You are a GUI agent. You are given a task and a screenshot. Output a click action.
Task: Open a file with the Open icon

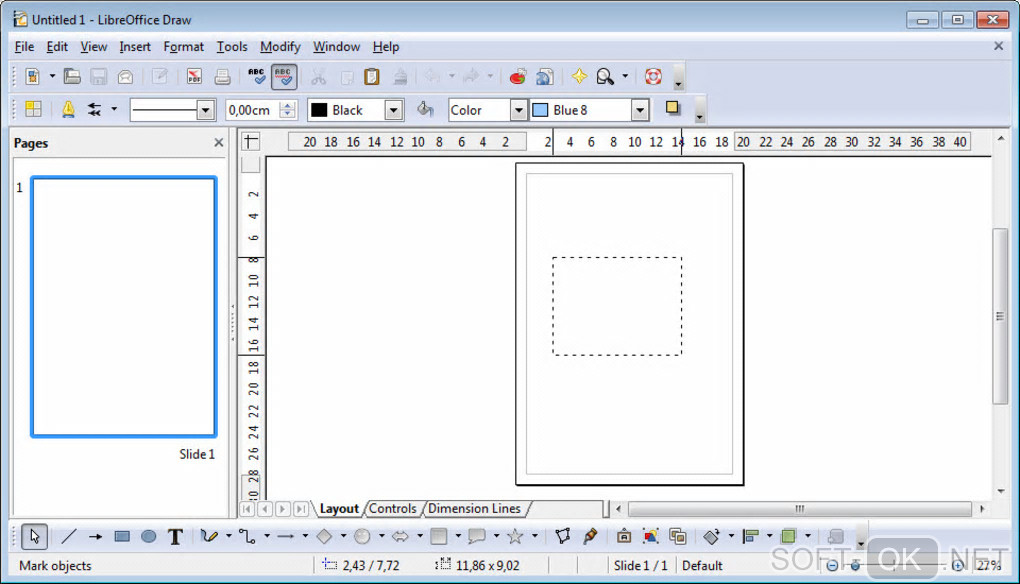(x=72, y=77)
